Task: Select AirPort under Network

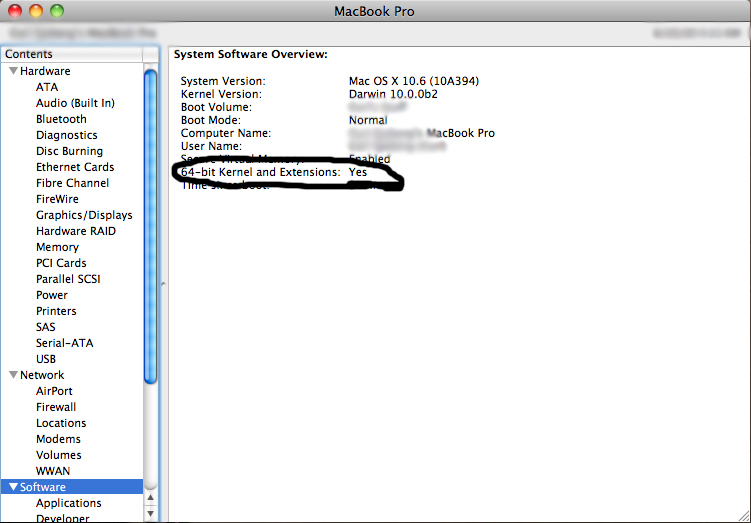Action: [54, 391]
